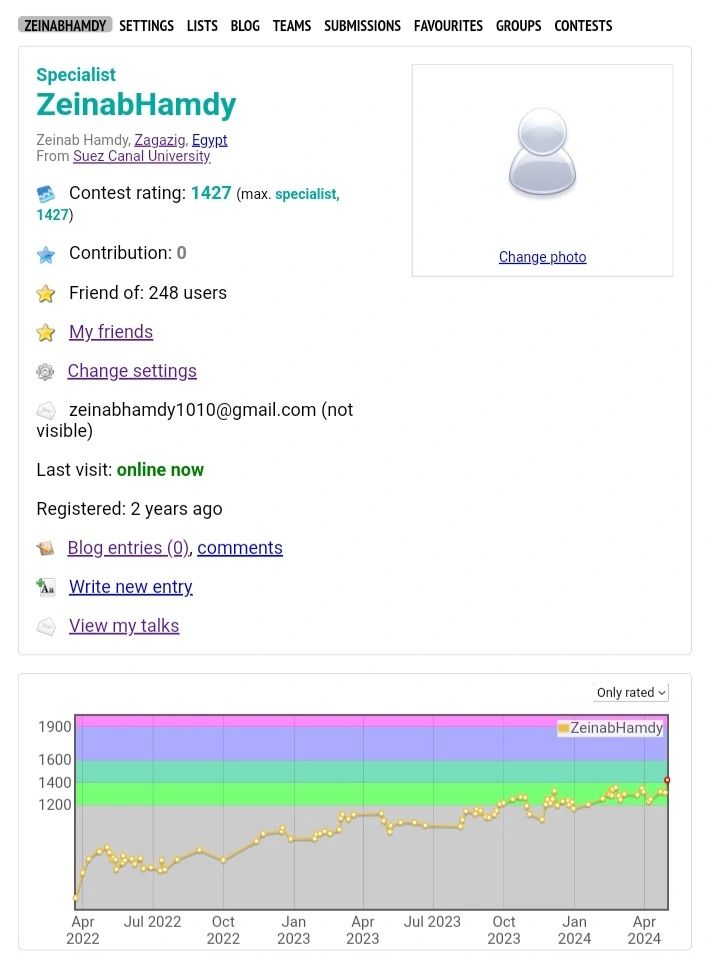Click the 'Friend of: 248 users' text
The height and width of the screenshot is (954, 720).
pos(148,293)
